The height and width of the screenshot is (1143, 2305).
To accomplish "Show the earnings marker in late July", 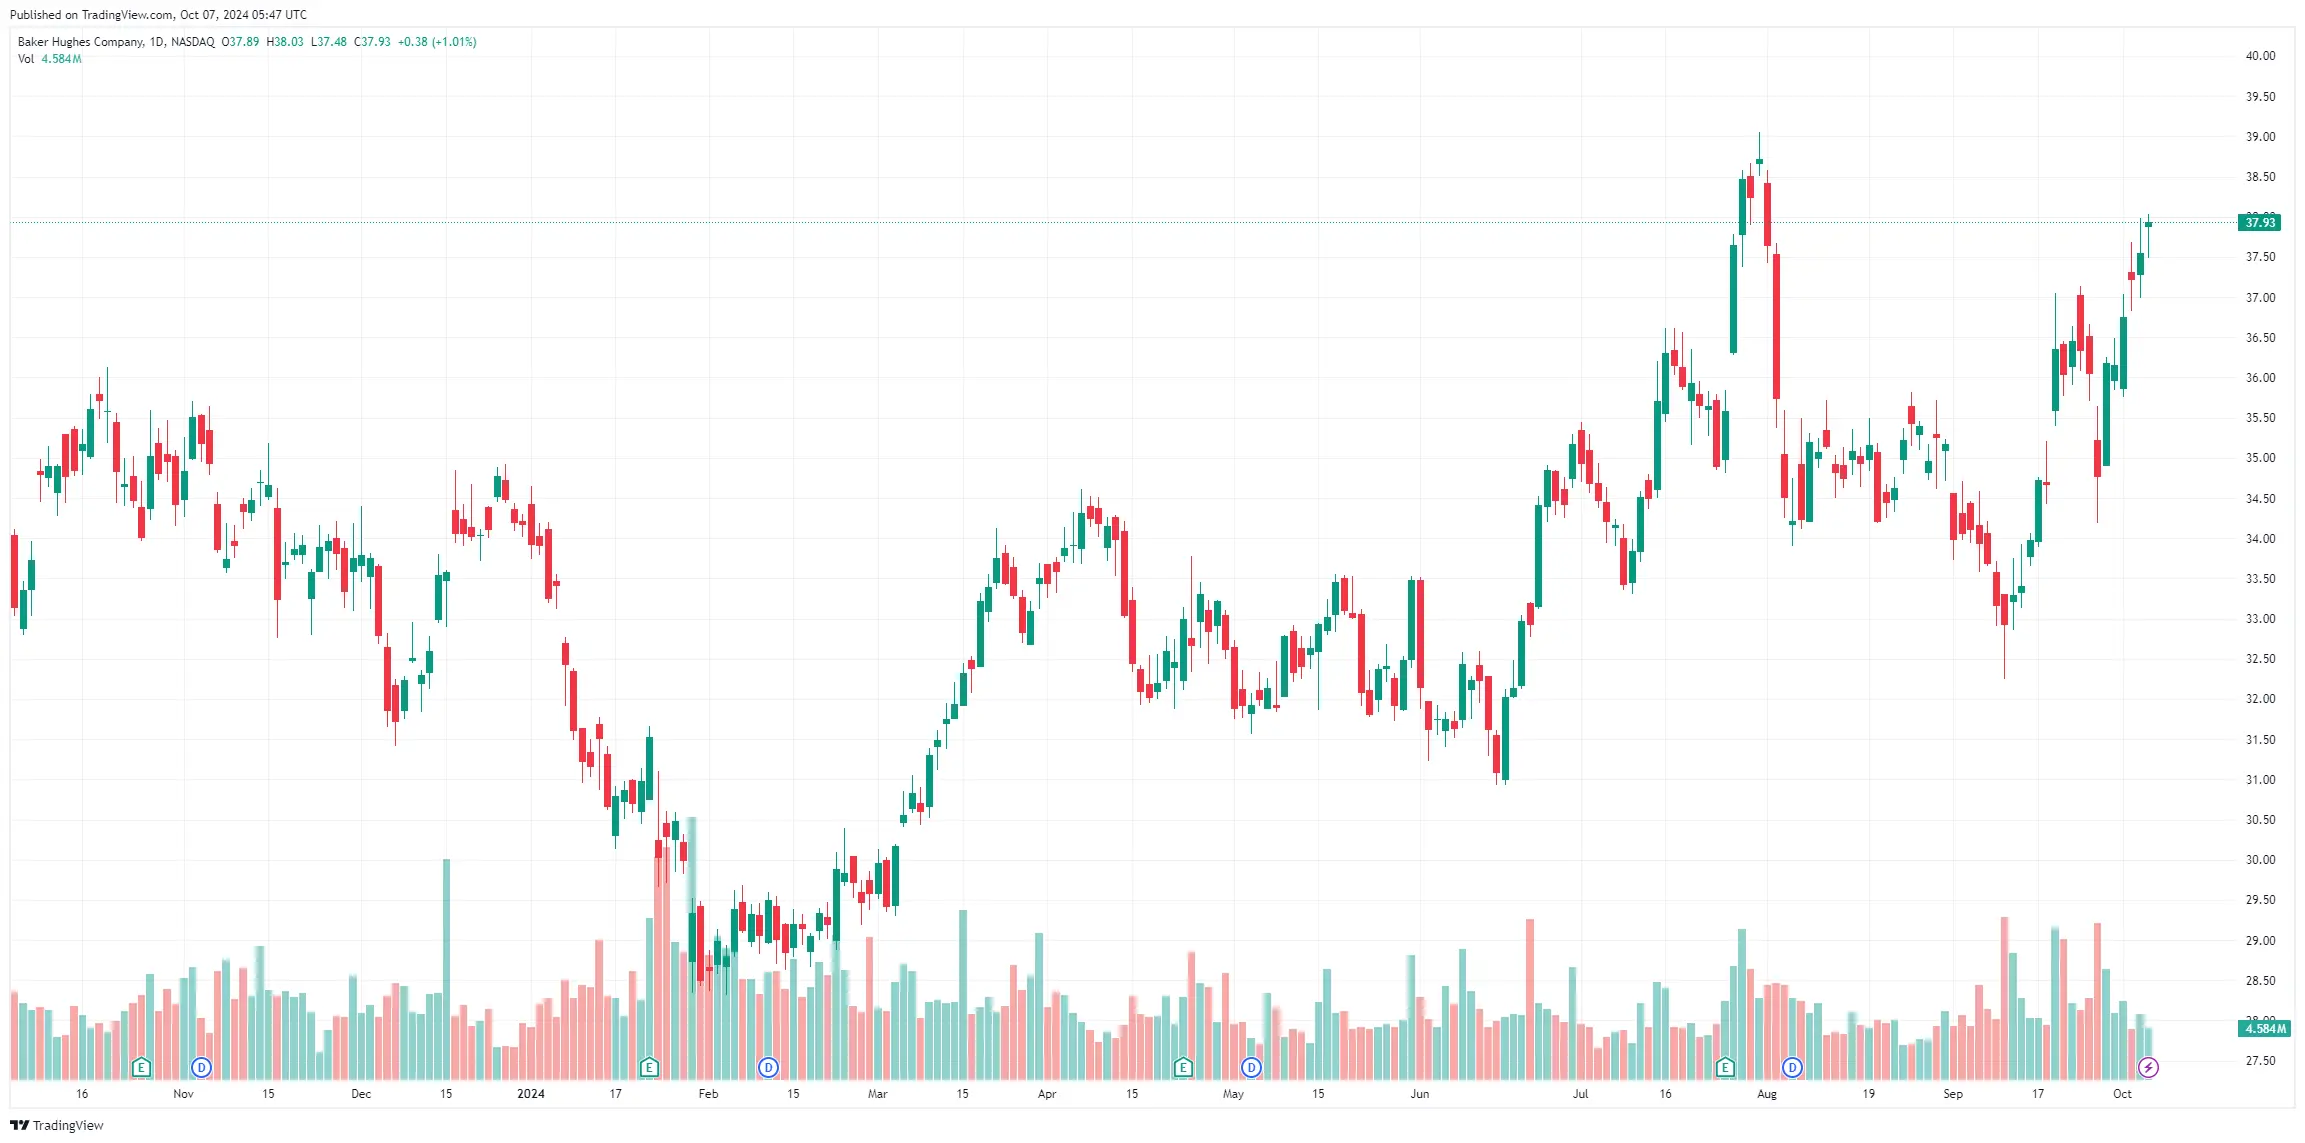I will pos(1725,1067).
